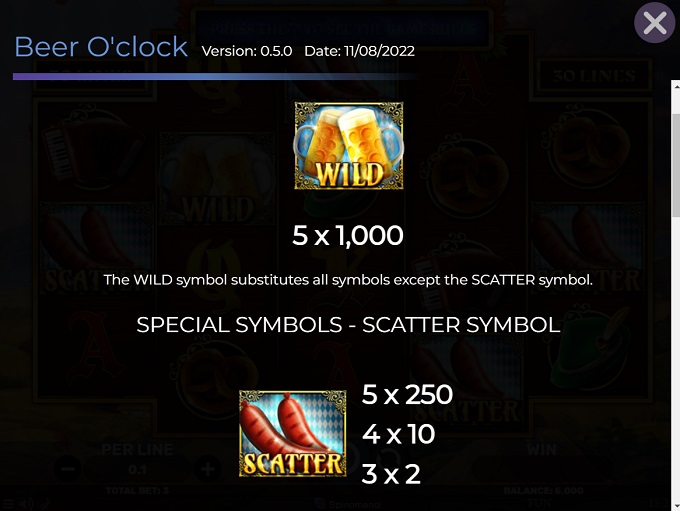This screenshot has width=680, height=511.
Task: Click the dimmed plus bet button
Action: pyautogui.click(x=208, y=469)
